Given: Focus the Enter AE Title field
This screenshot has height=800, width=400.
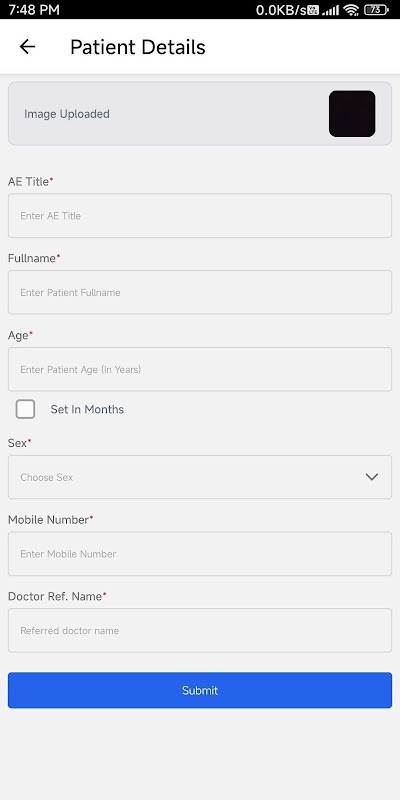Looking at the screenshot, I should [x=200, y=215].
